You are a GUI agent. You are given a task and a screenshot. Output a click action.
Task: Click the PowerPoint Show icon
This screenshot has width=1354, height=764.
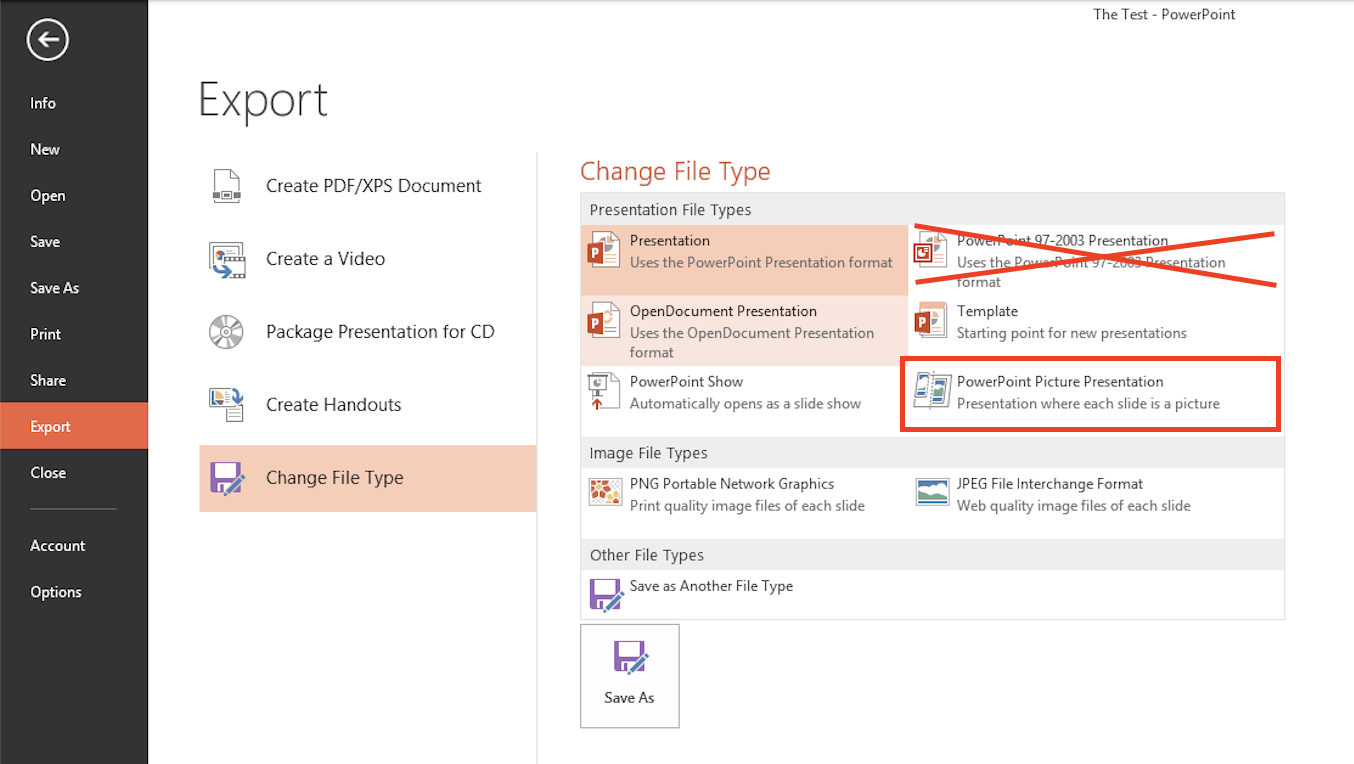(605, 391)
